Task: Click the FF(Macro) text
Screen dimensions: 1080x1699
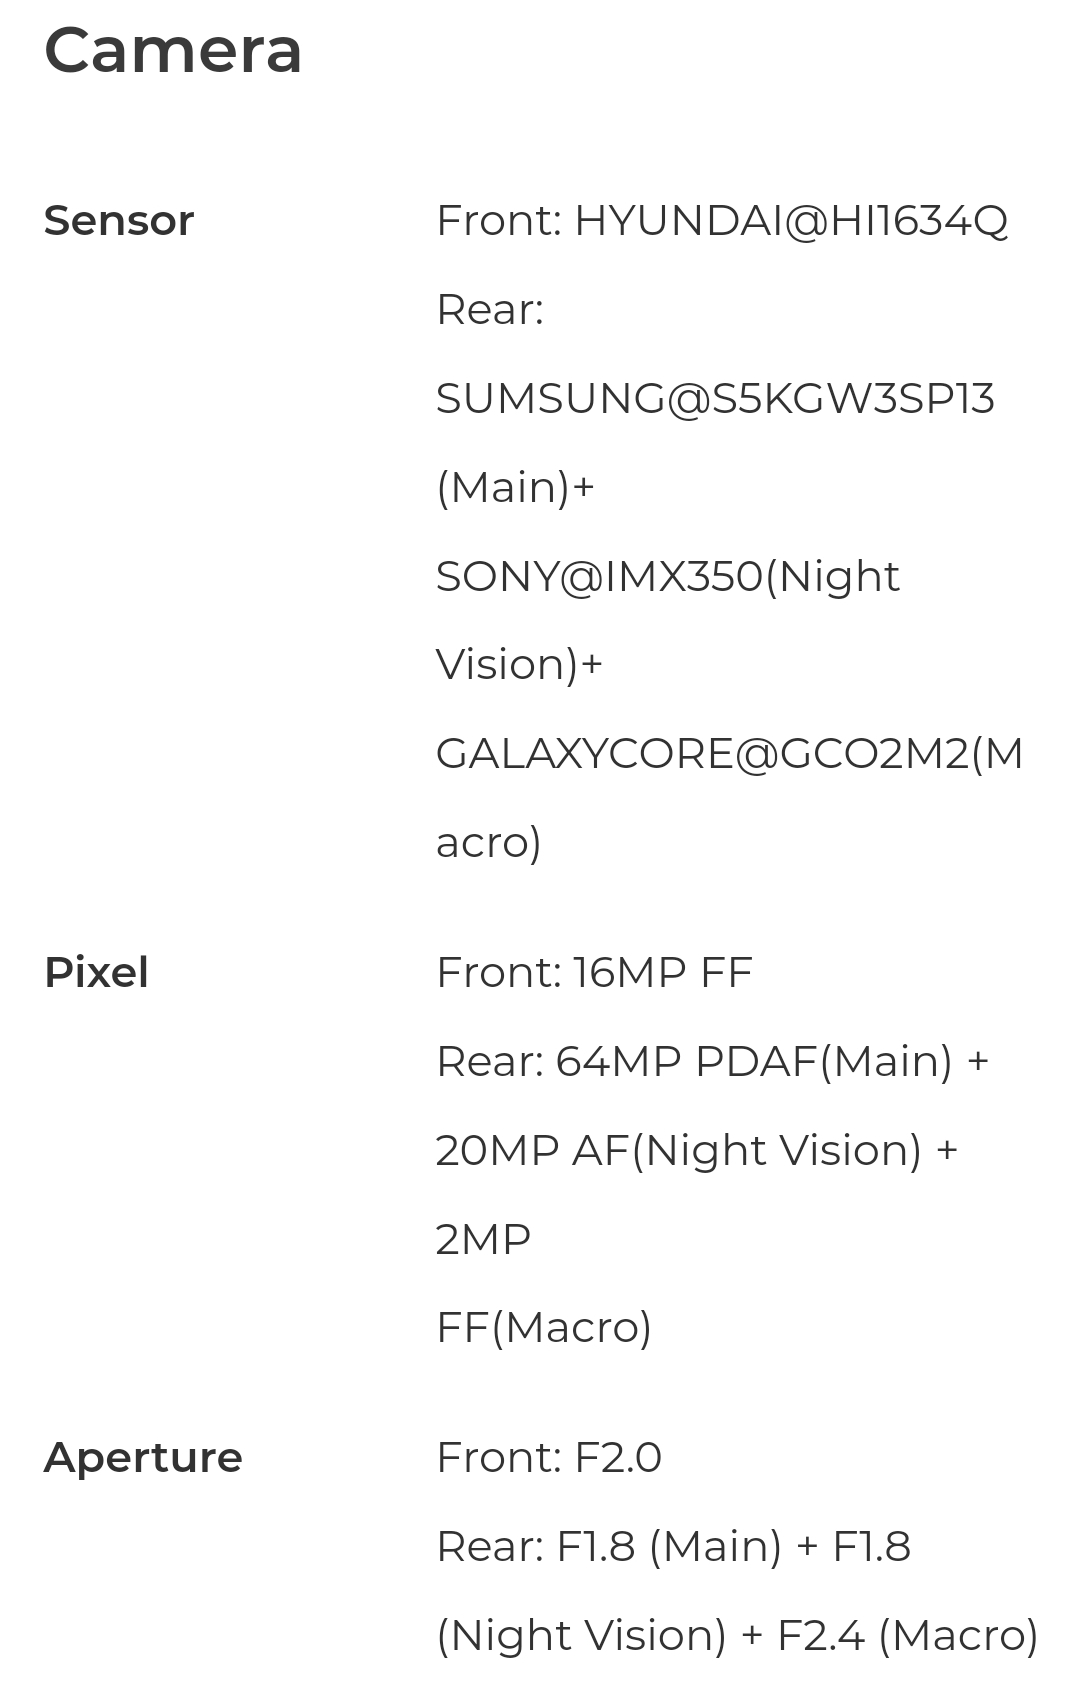Action: [x=544, y=1327]
